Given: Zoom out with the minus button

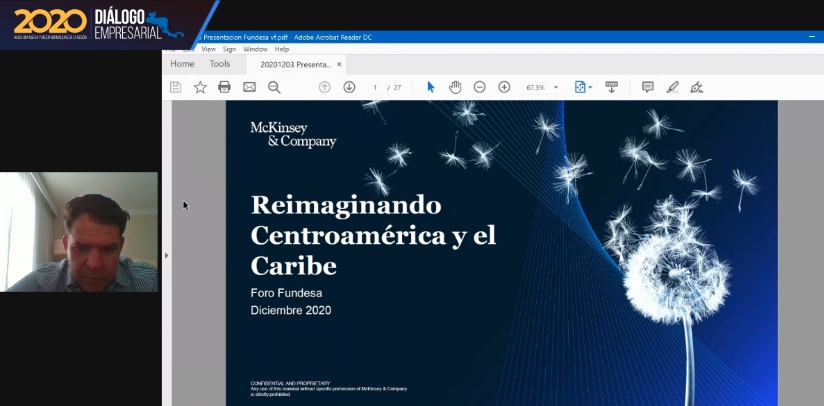Looking at the screenshot, I should (479, 87).
